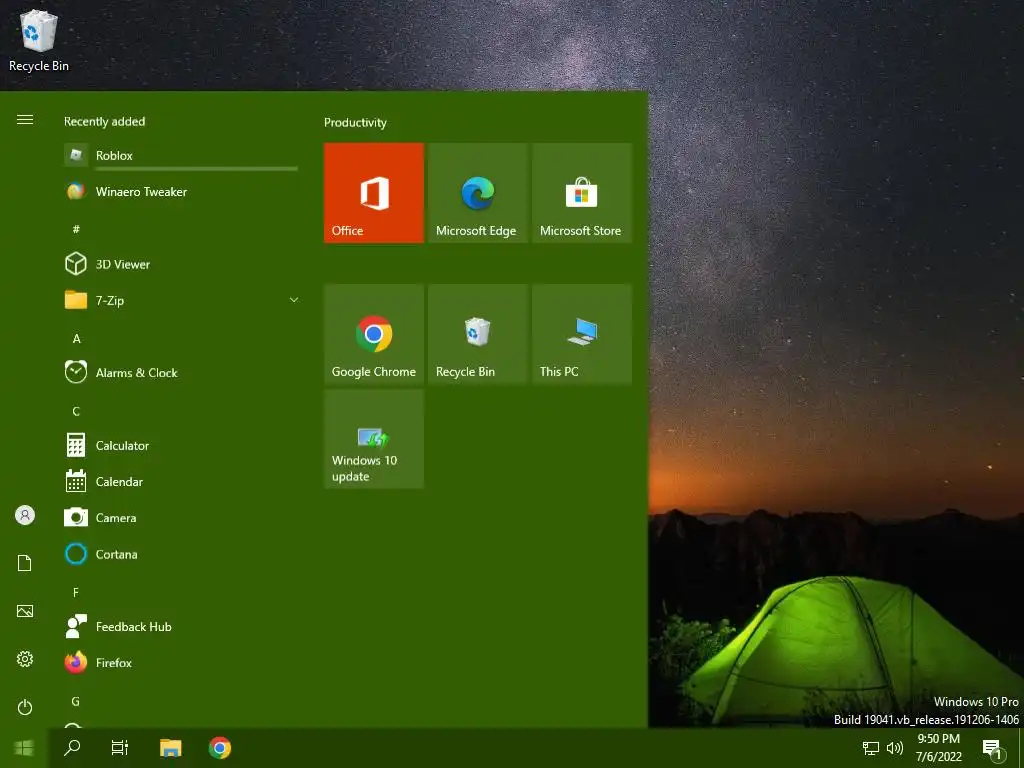Open Documents from Start sidebar
The height and width of the screenshot is (768, 1024).
[25, 563]
